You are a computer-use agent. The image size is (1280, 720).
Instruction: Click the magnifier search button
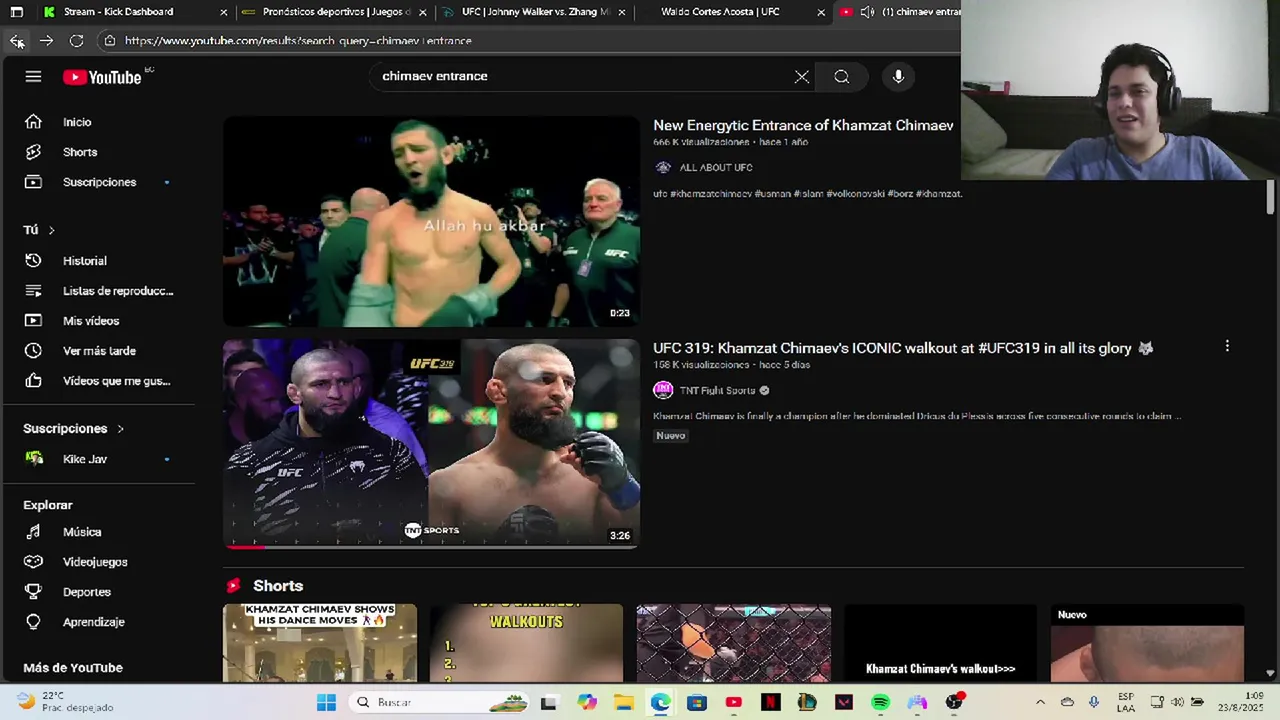[842, 77]
